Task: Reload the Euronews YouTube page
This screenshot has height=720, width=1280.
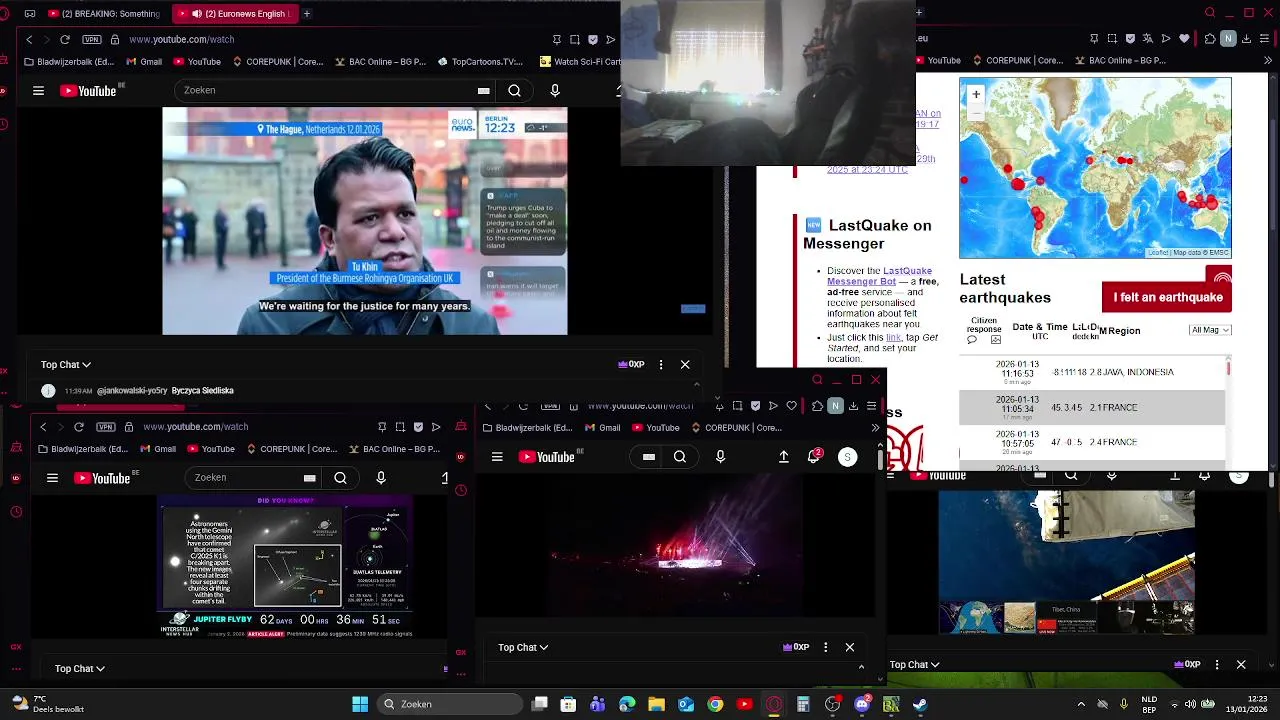Action: click(x=65, y=39)
